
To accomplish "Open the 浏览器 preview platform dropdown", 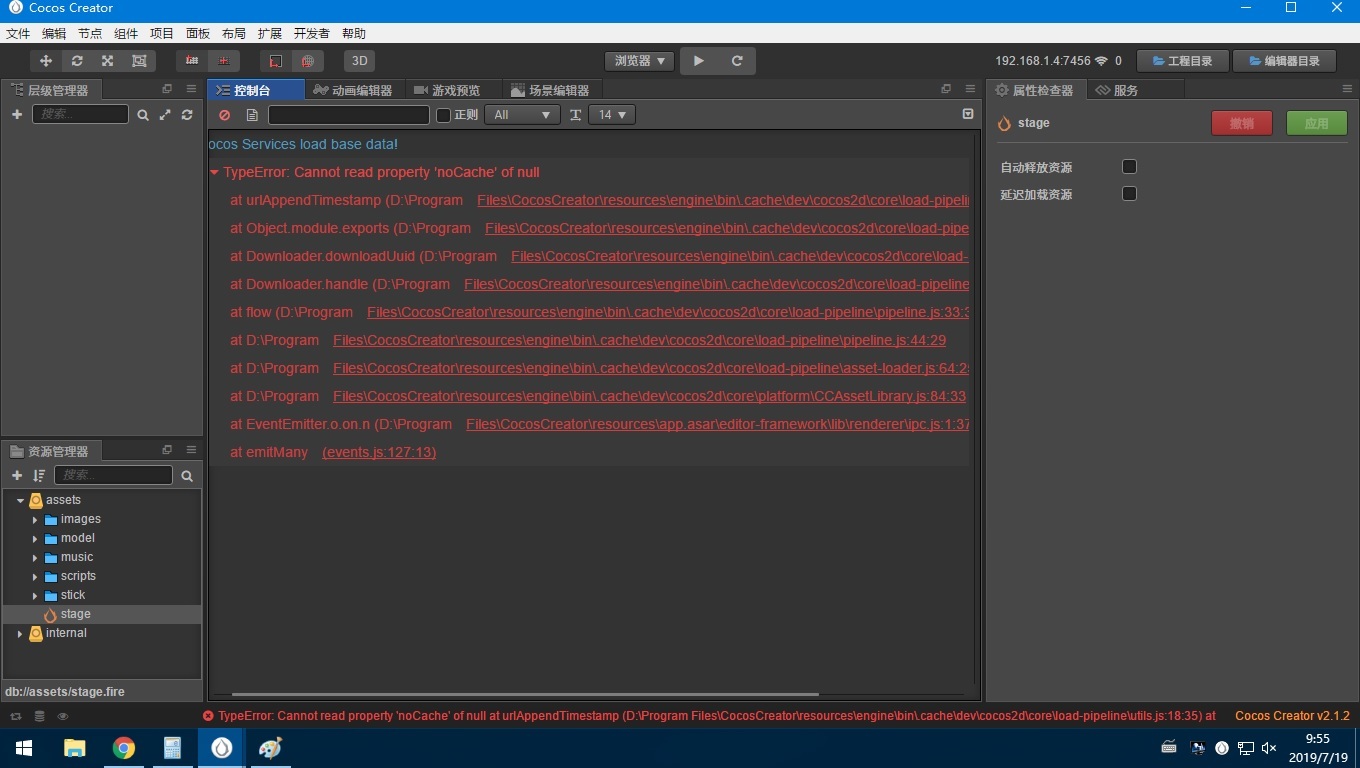I will [x=640, y=61].
